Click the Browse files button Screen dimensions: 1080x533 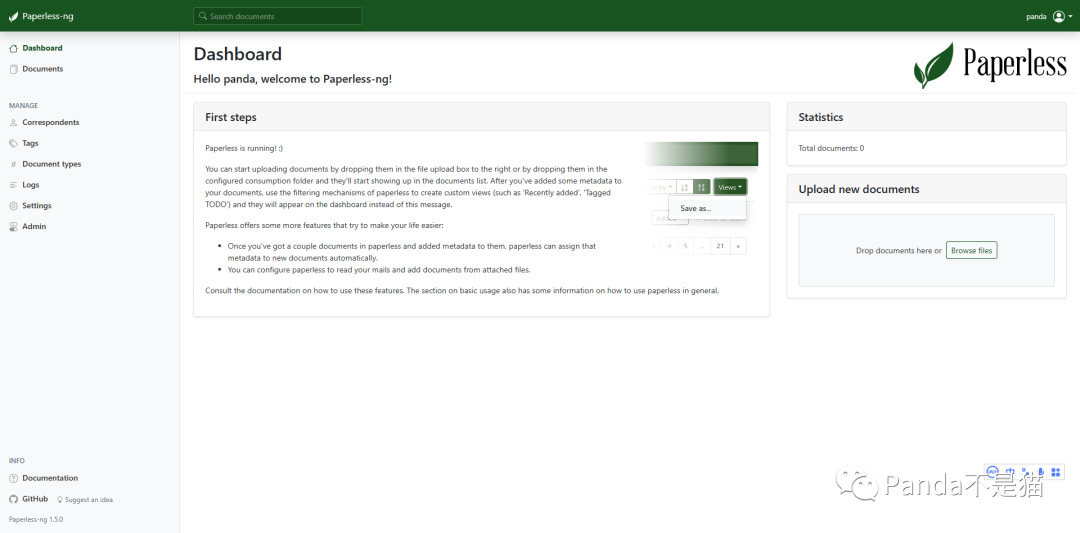(x=971, y=251)
